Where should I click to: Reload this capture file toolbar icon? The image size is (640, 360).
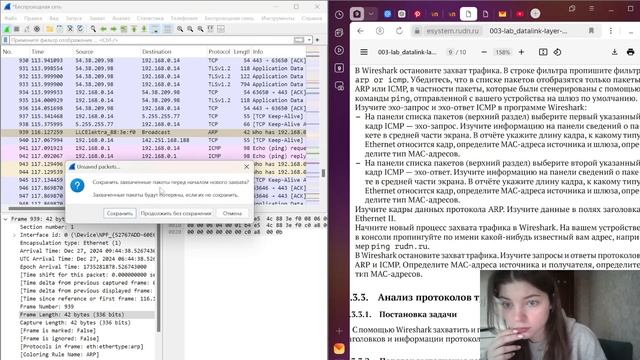(x=80, y=29)
